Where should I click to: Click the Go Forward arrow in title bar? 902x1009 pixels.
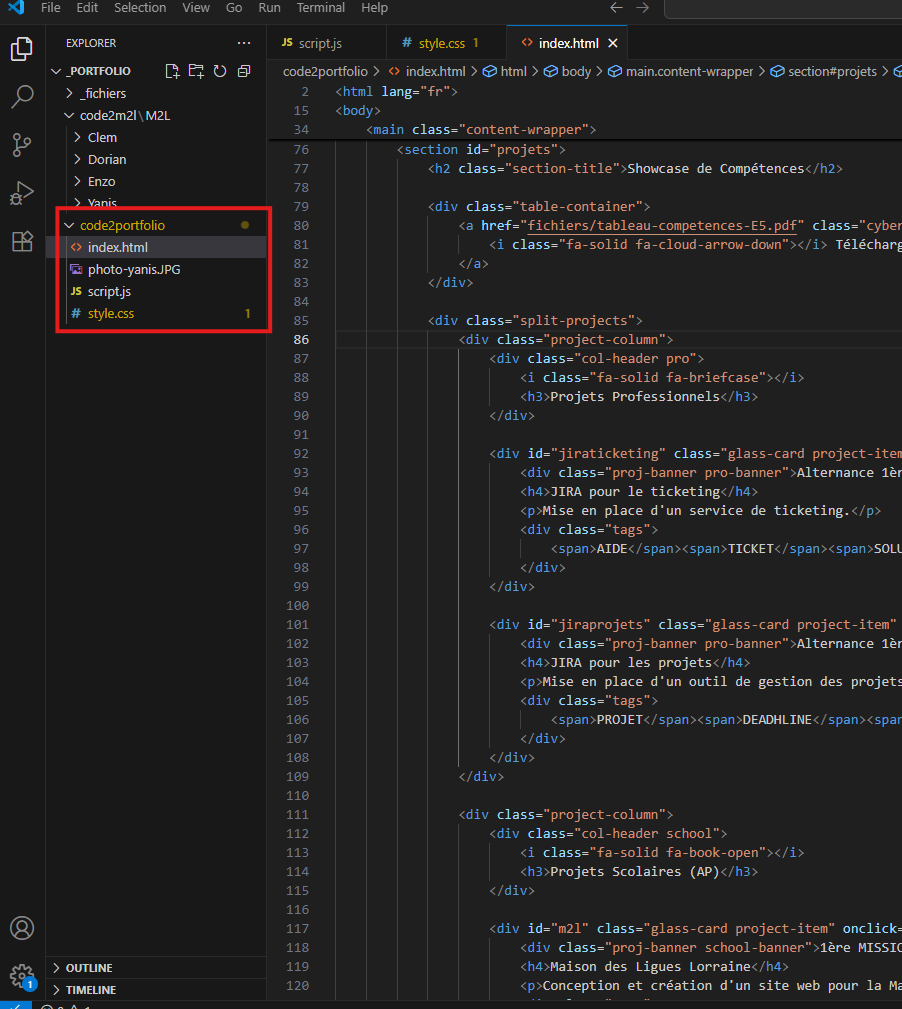(x=642, y=8)
